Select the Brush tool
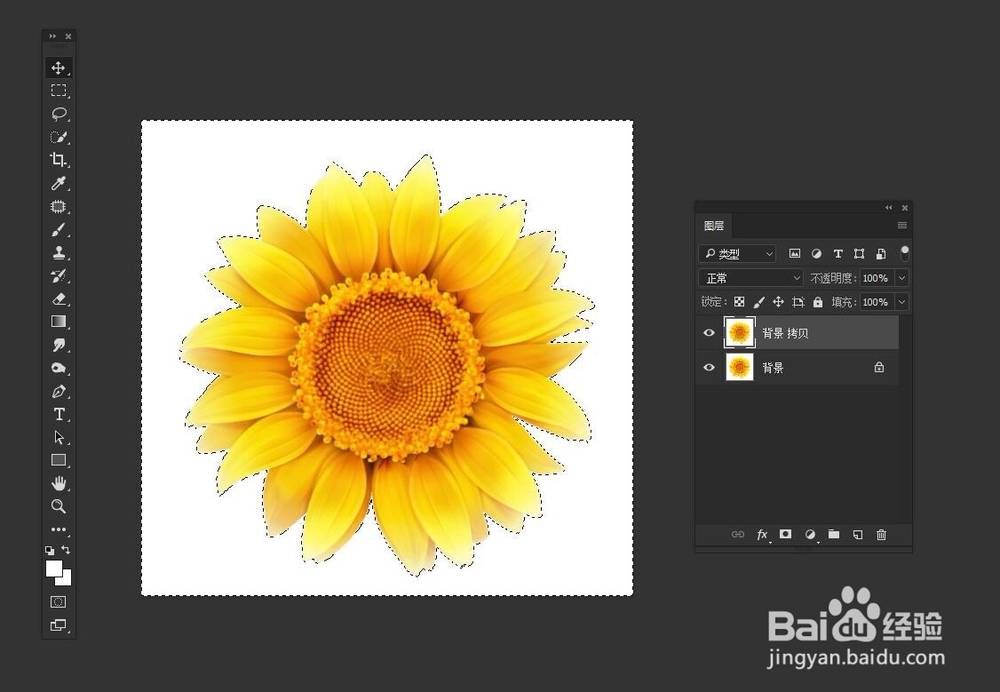 tap(58, 230)
